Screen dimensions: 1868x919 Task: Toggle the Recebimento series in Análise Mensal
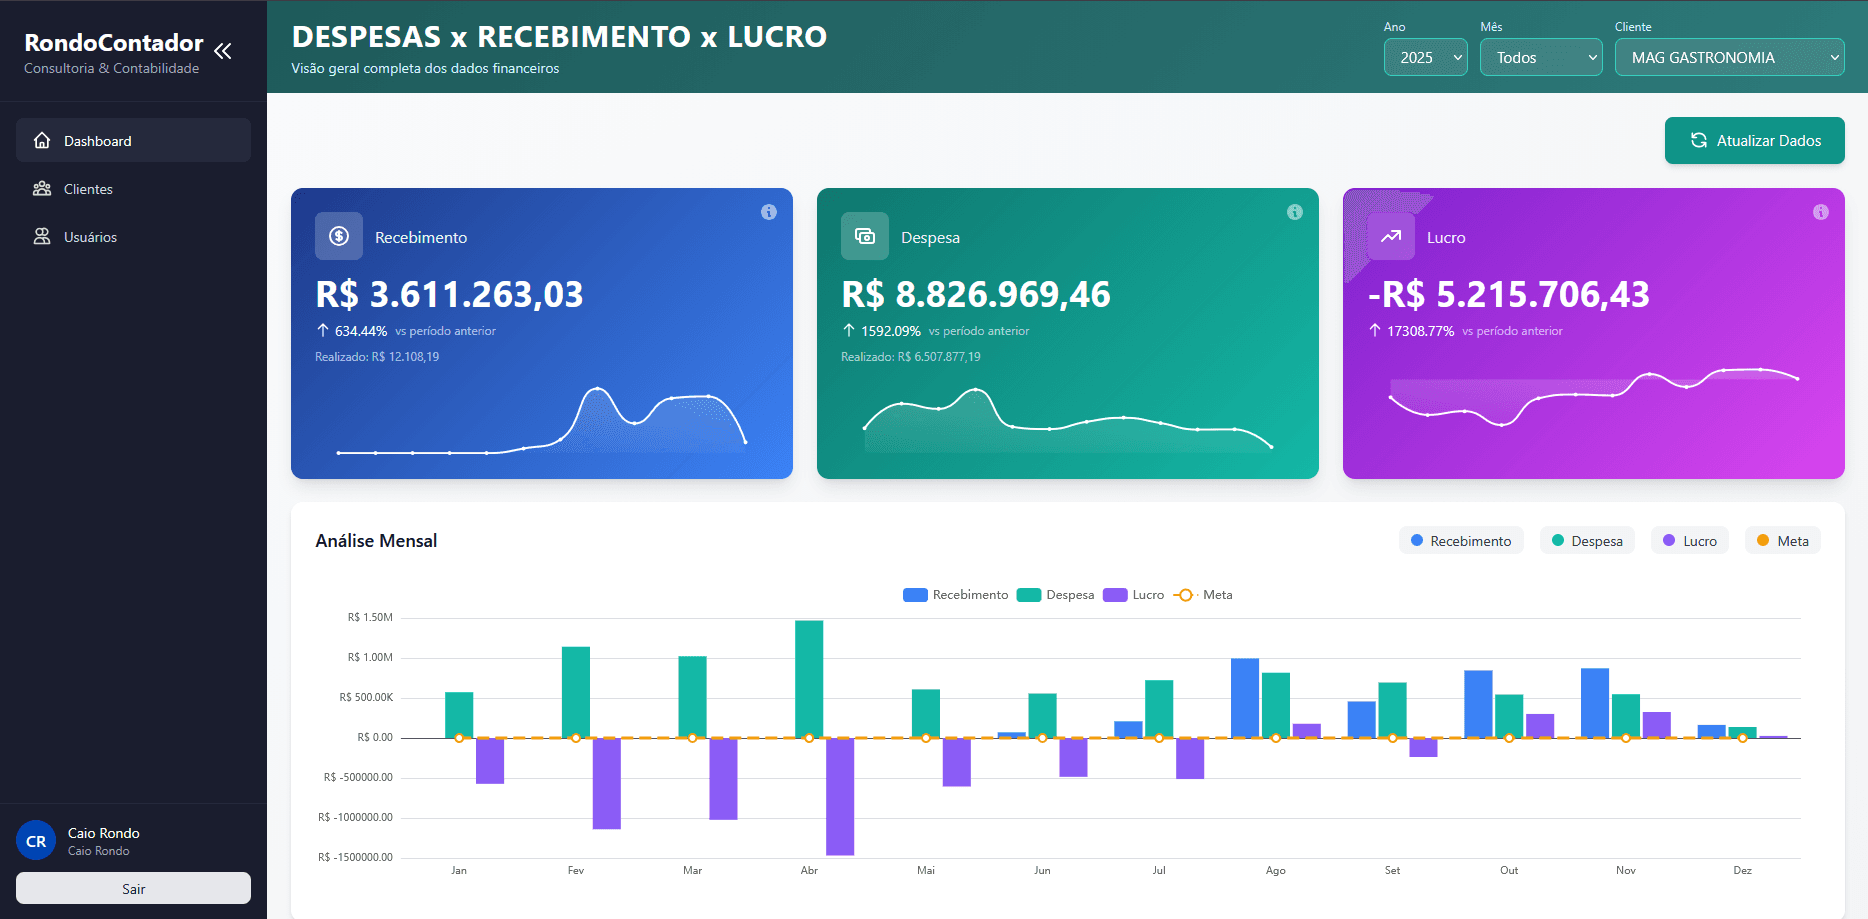1461,540
